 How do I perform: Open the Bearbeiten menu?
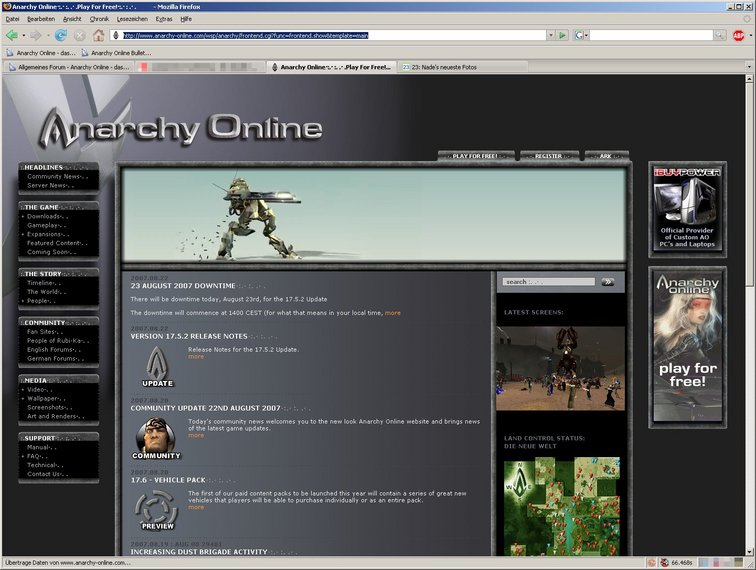(41, 19)
